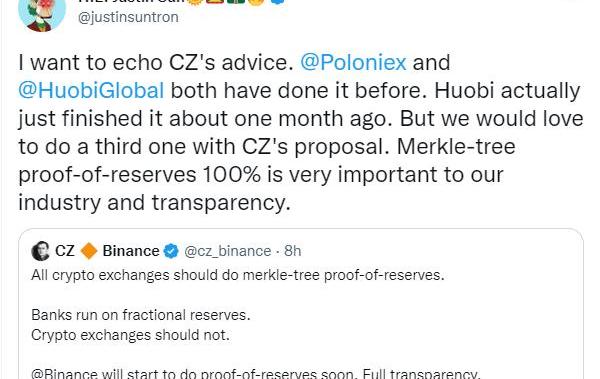Click the blue verified badge after Binance
Screen dimensions: 600x379
pos(171,252)
